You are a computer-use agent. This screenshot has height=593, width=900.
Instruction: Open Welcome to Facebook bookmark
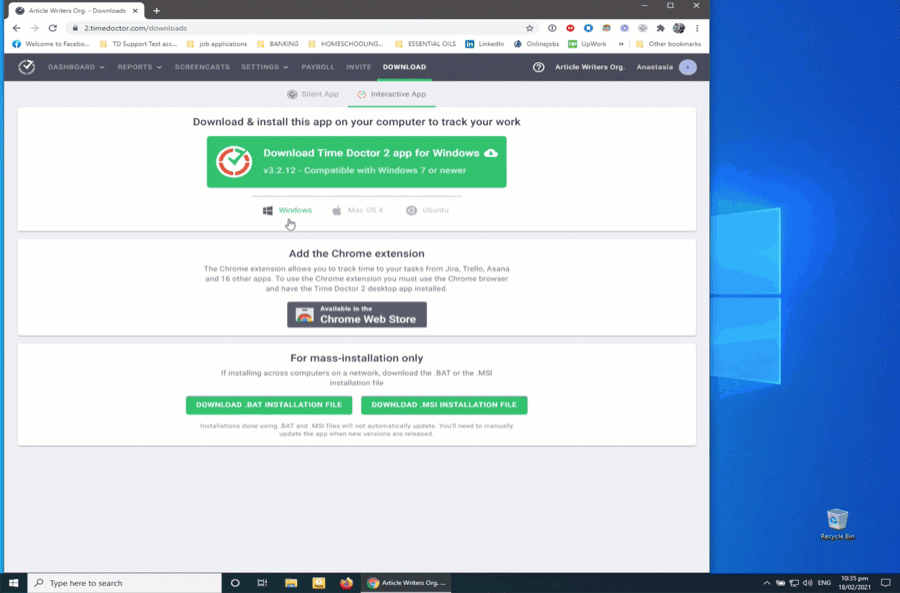tap(51, 44)
